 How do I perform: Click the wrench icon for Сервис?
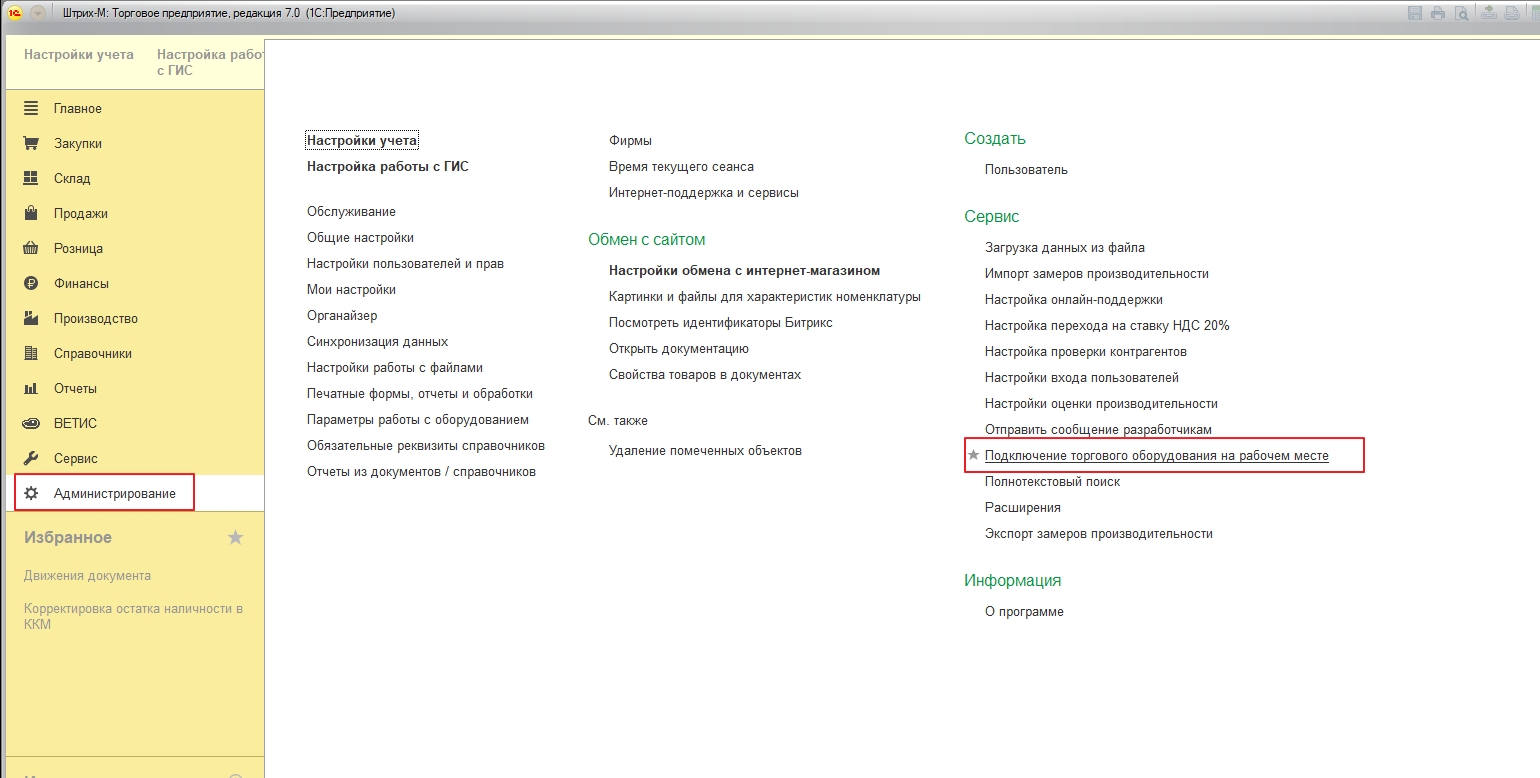[31, 458]
